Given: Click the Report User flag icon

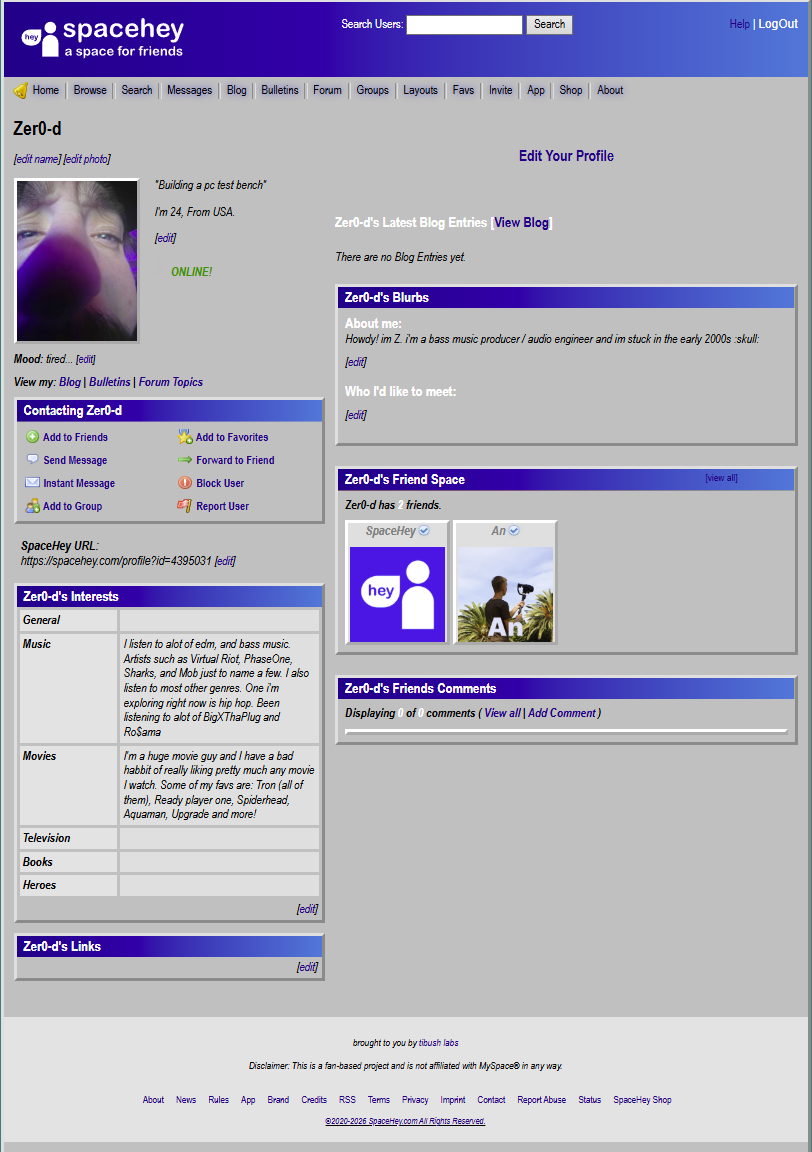Looking at the screenshot, I should 185,506.
